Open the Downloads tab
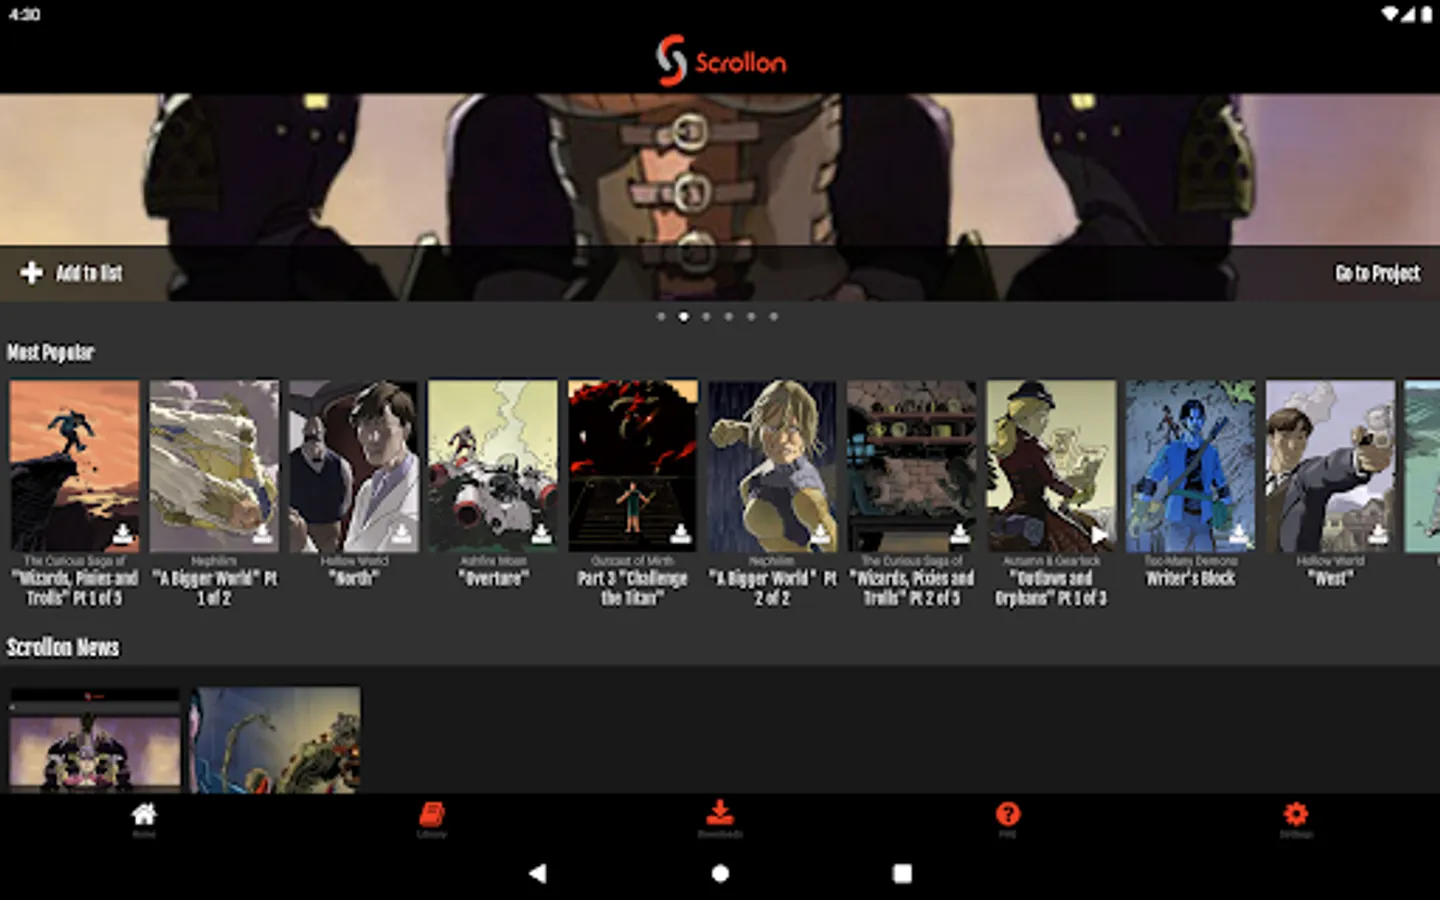Image resolution: width=1440 pixels, height=900 pixels. click(x=720, y=819)
